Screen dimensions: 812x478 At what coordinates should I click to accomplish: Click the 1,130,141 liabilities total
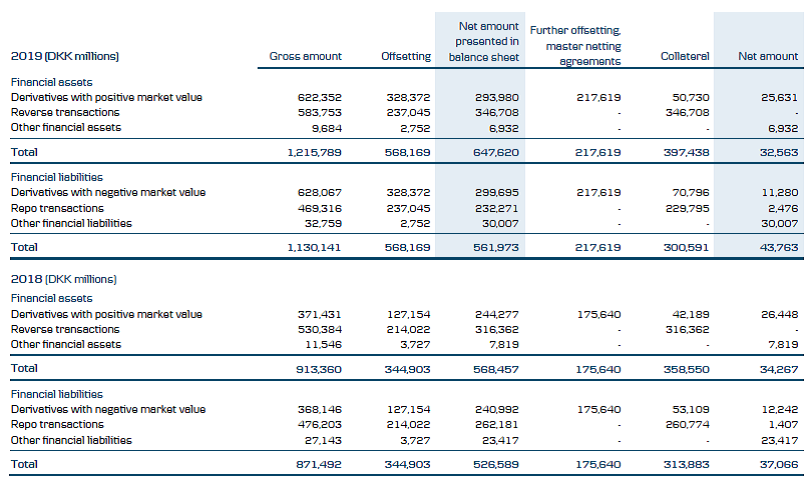(x=315, y=246)
